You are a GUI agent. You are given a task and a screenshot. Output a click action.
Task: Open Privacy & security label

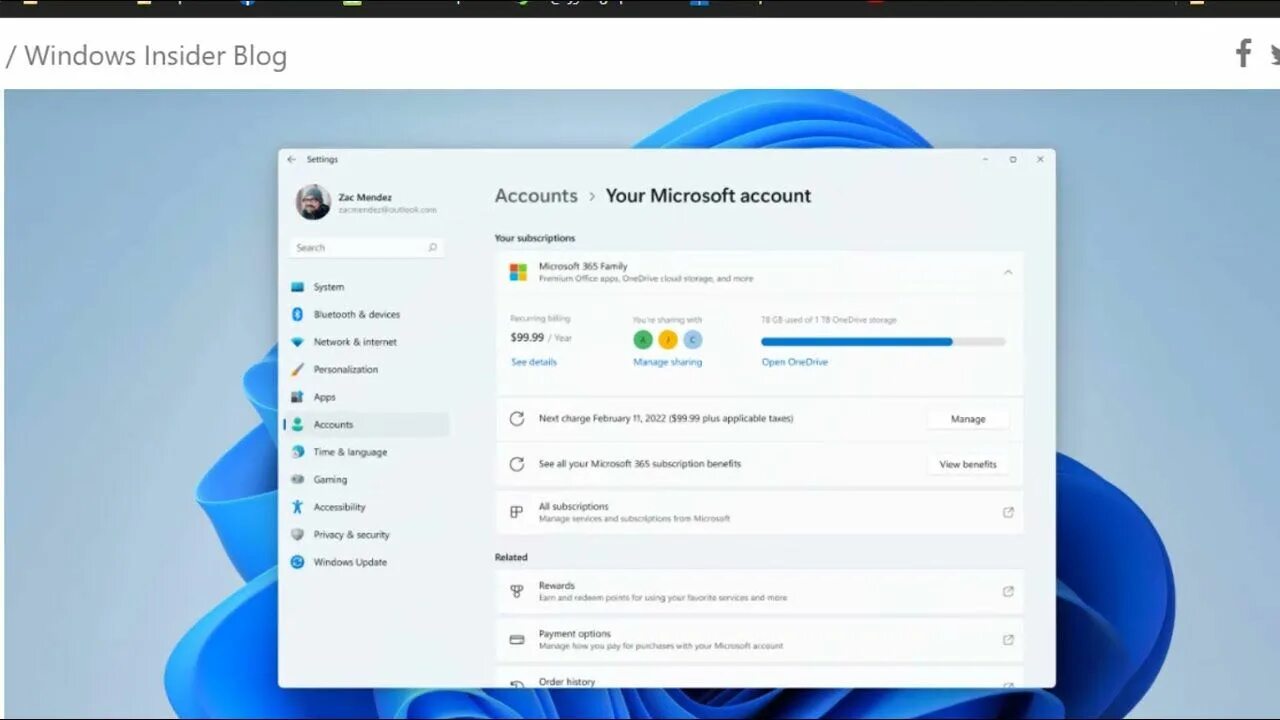[x=351, y=534]
